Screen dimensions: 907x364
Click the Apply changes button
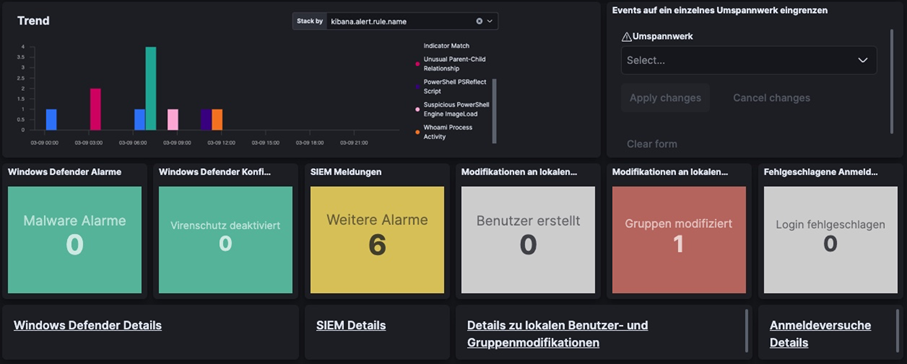coord(665,98)
